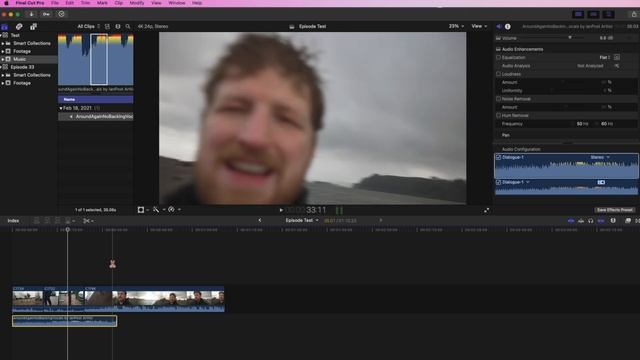Open the blade tool selector dropdown
The image size is (640, 360).
[88, 221]
